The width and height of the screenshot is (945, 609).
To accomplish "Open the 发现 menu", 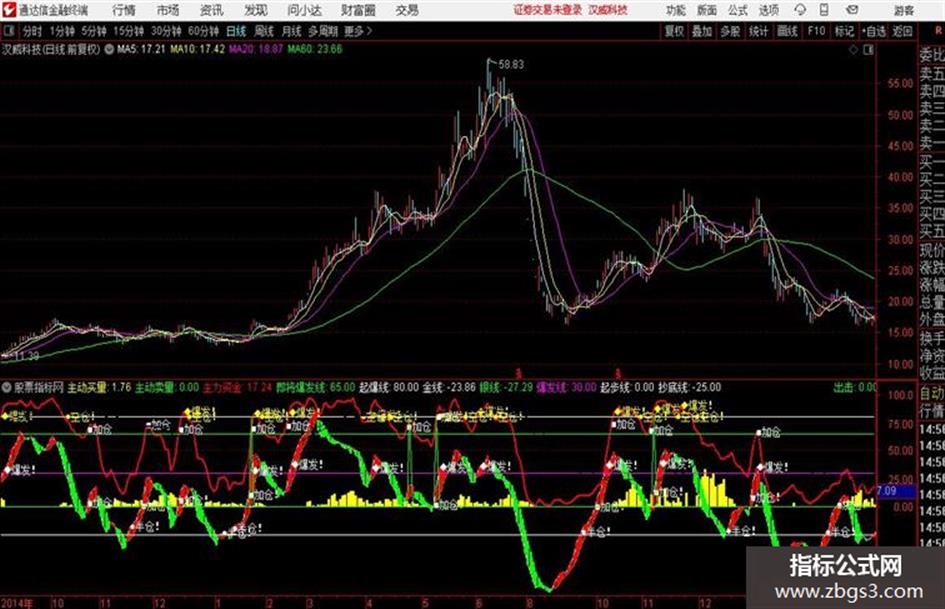I will coord(256,10).
